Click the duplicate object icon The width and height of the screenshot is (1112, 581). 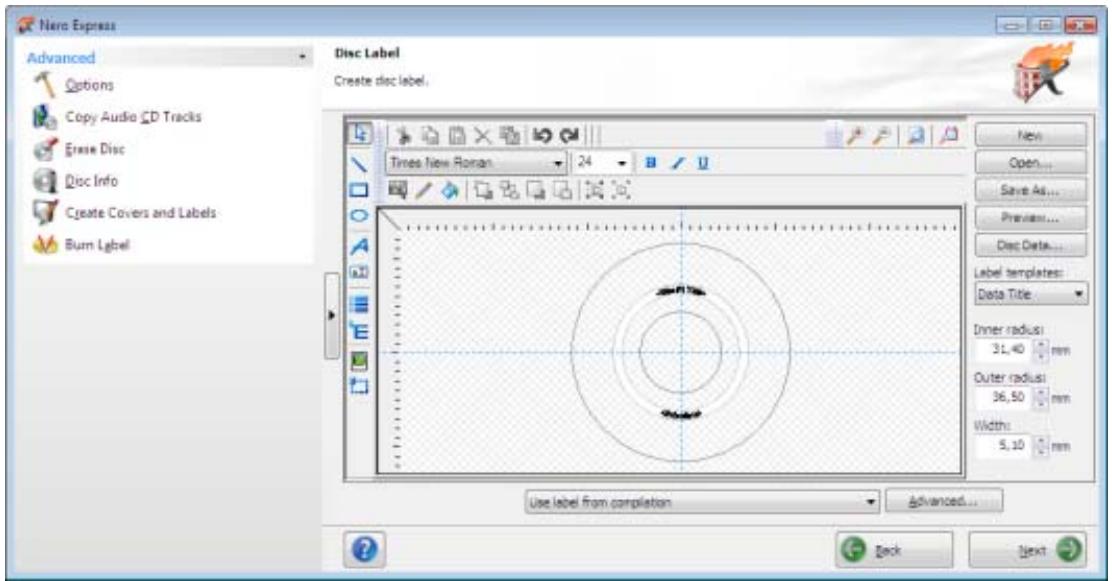509,135
